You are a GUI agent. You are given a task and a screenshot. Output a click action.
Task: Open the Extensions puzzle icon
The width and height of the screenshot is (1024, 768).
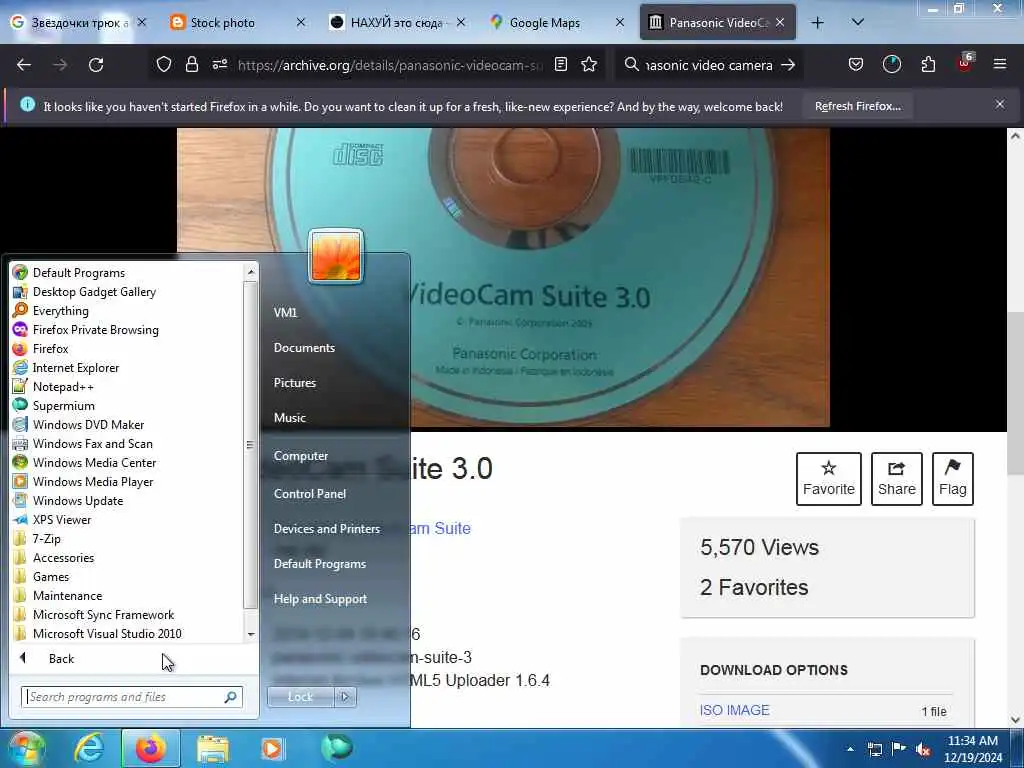pos(928,65)
